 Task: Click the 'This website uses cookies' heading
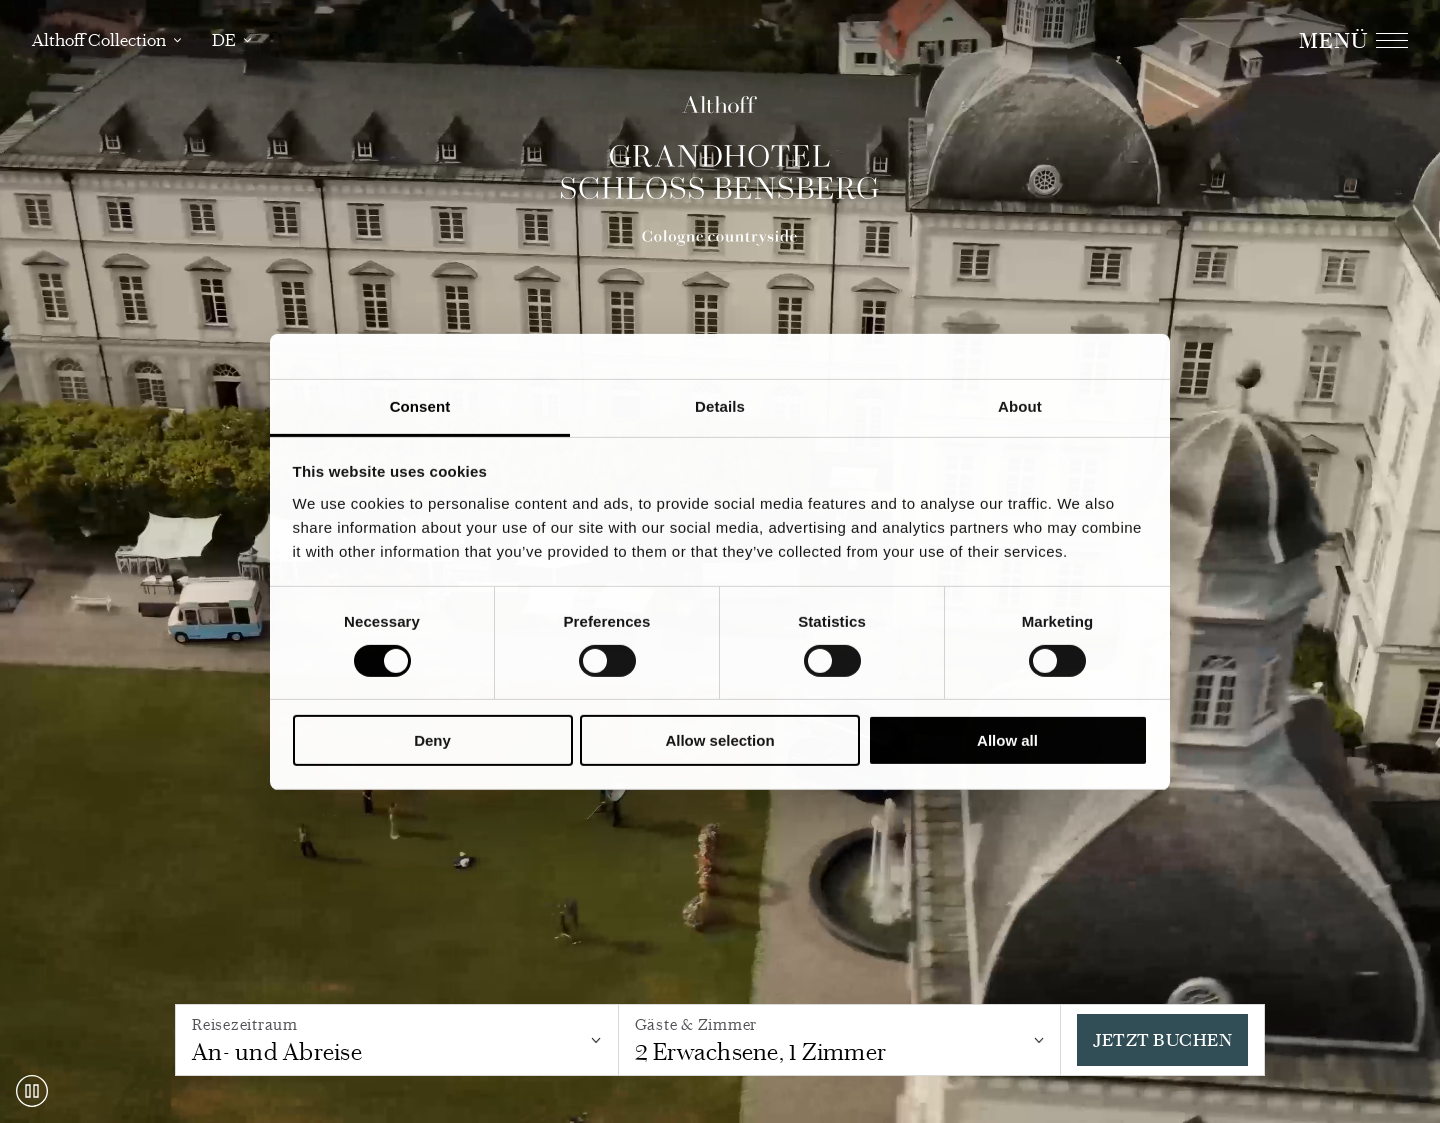pyautogui.click(x=390, y=472)
